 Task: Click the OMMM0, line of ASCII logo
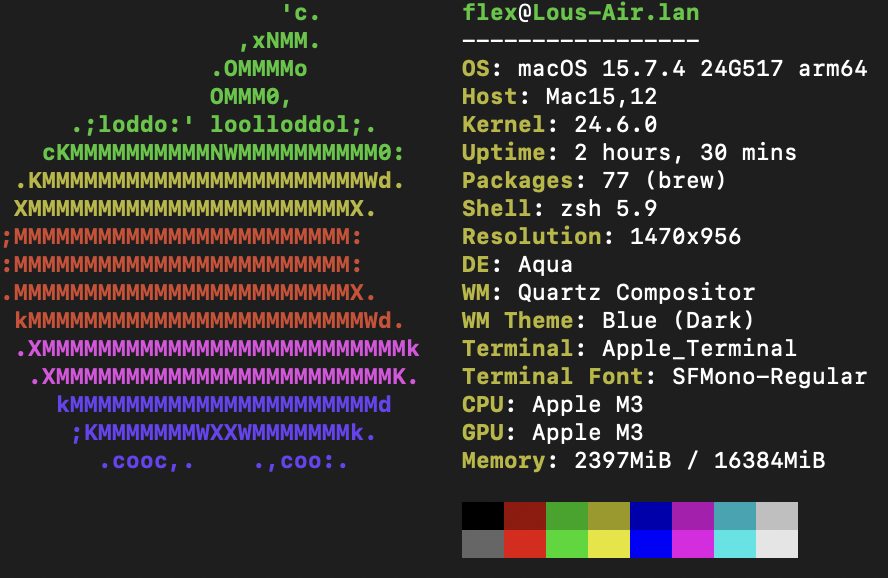251,97
